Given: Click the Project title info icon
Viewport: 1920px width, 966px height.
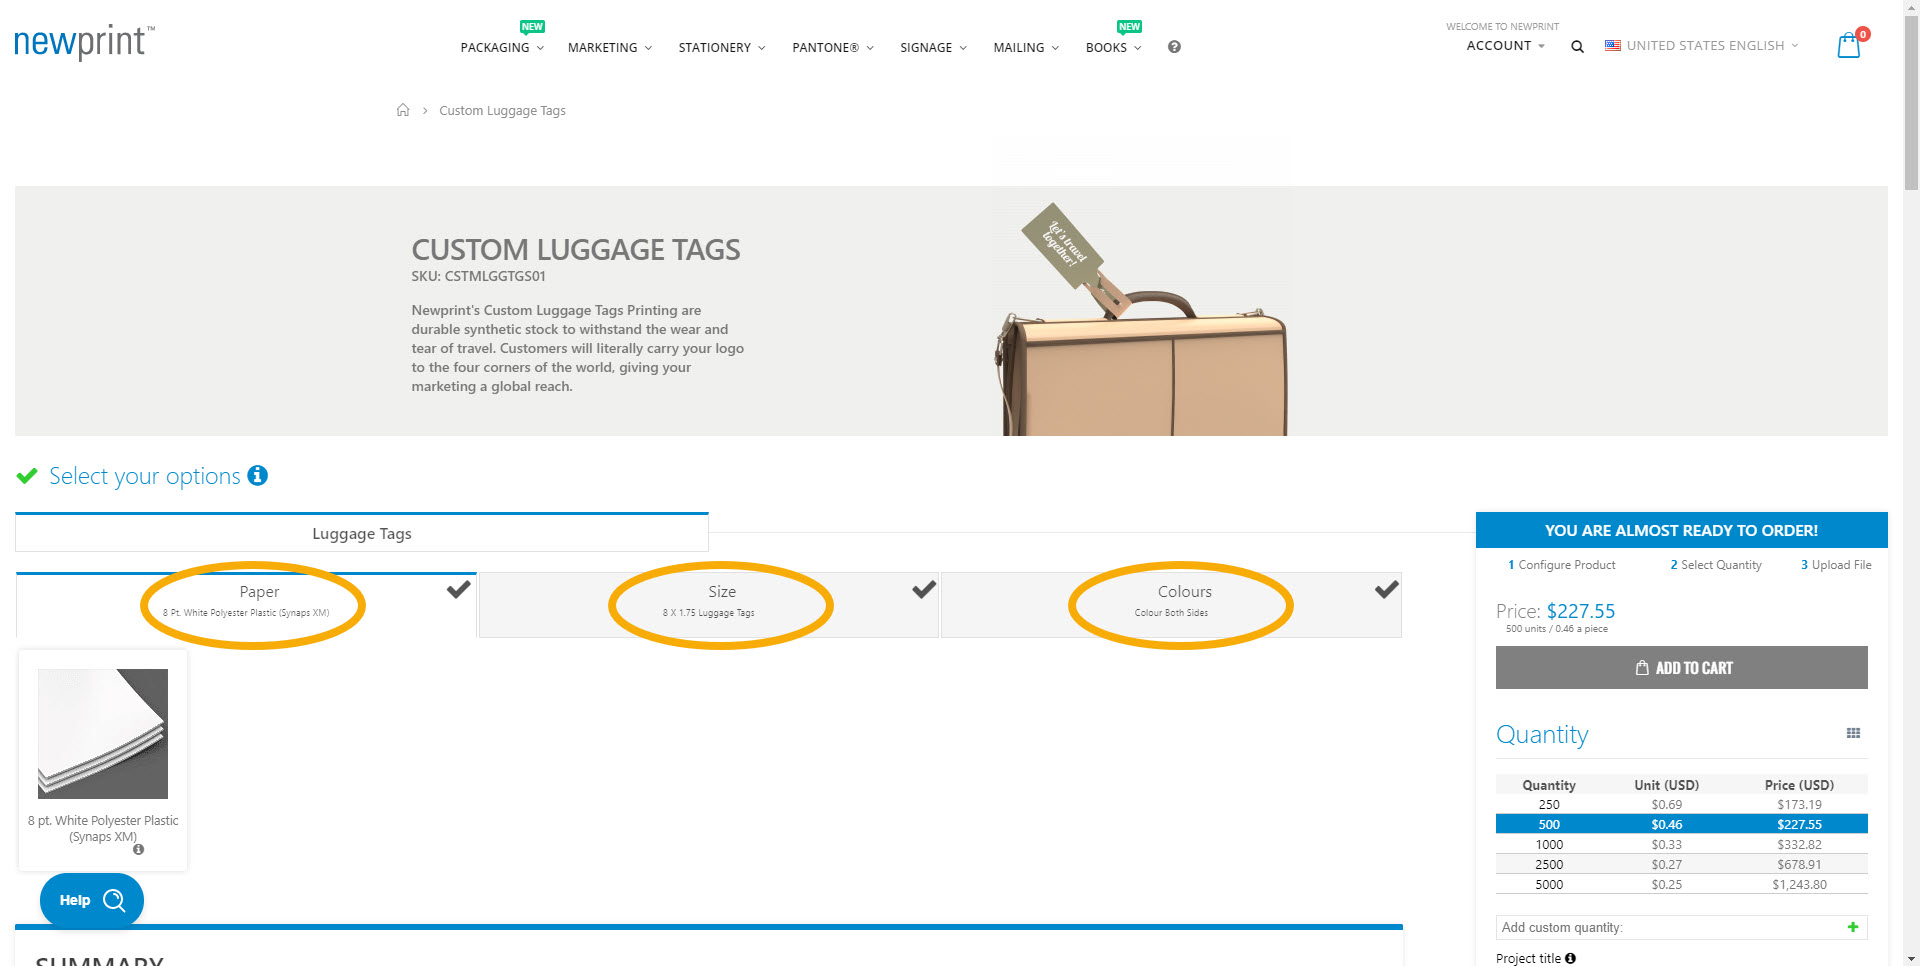Looking at the screenshot, I should (1570, 958).
